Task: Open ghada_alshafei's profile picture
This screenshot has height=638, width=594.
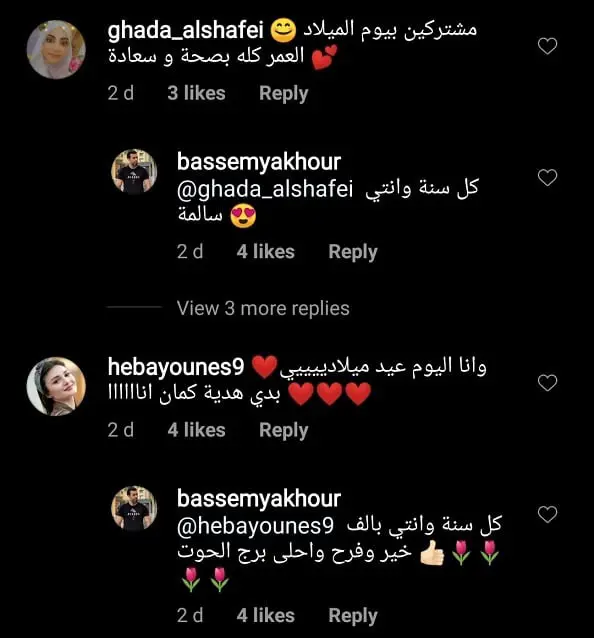Action: tap(56, 49)
